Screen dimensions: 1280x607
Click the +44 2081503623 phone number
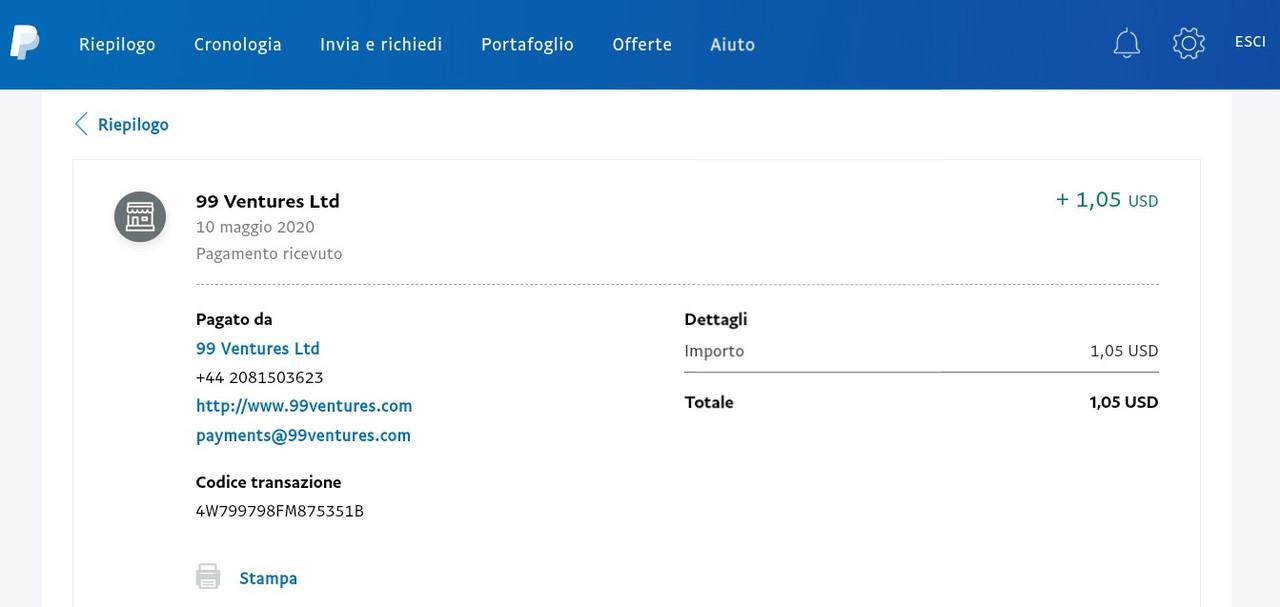(x=259, y=378)
